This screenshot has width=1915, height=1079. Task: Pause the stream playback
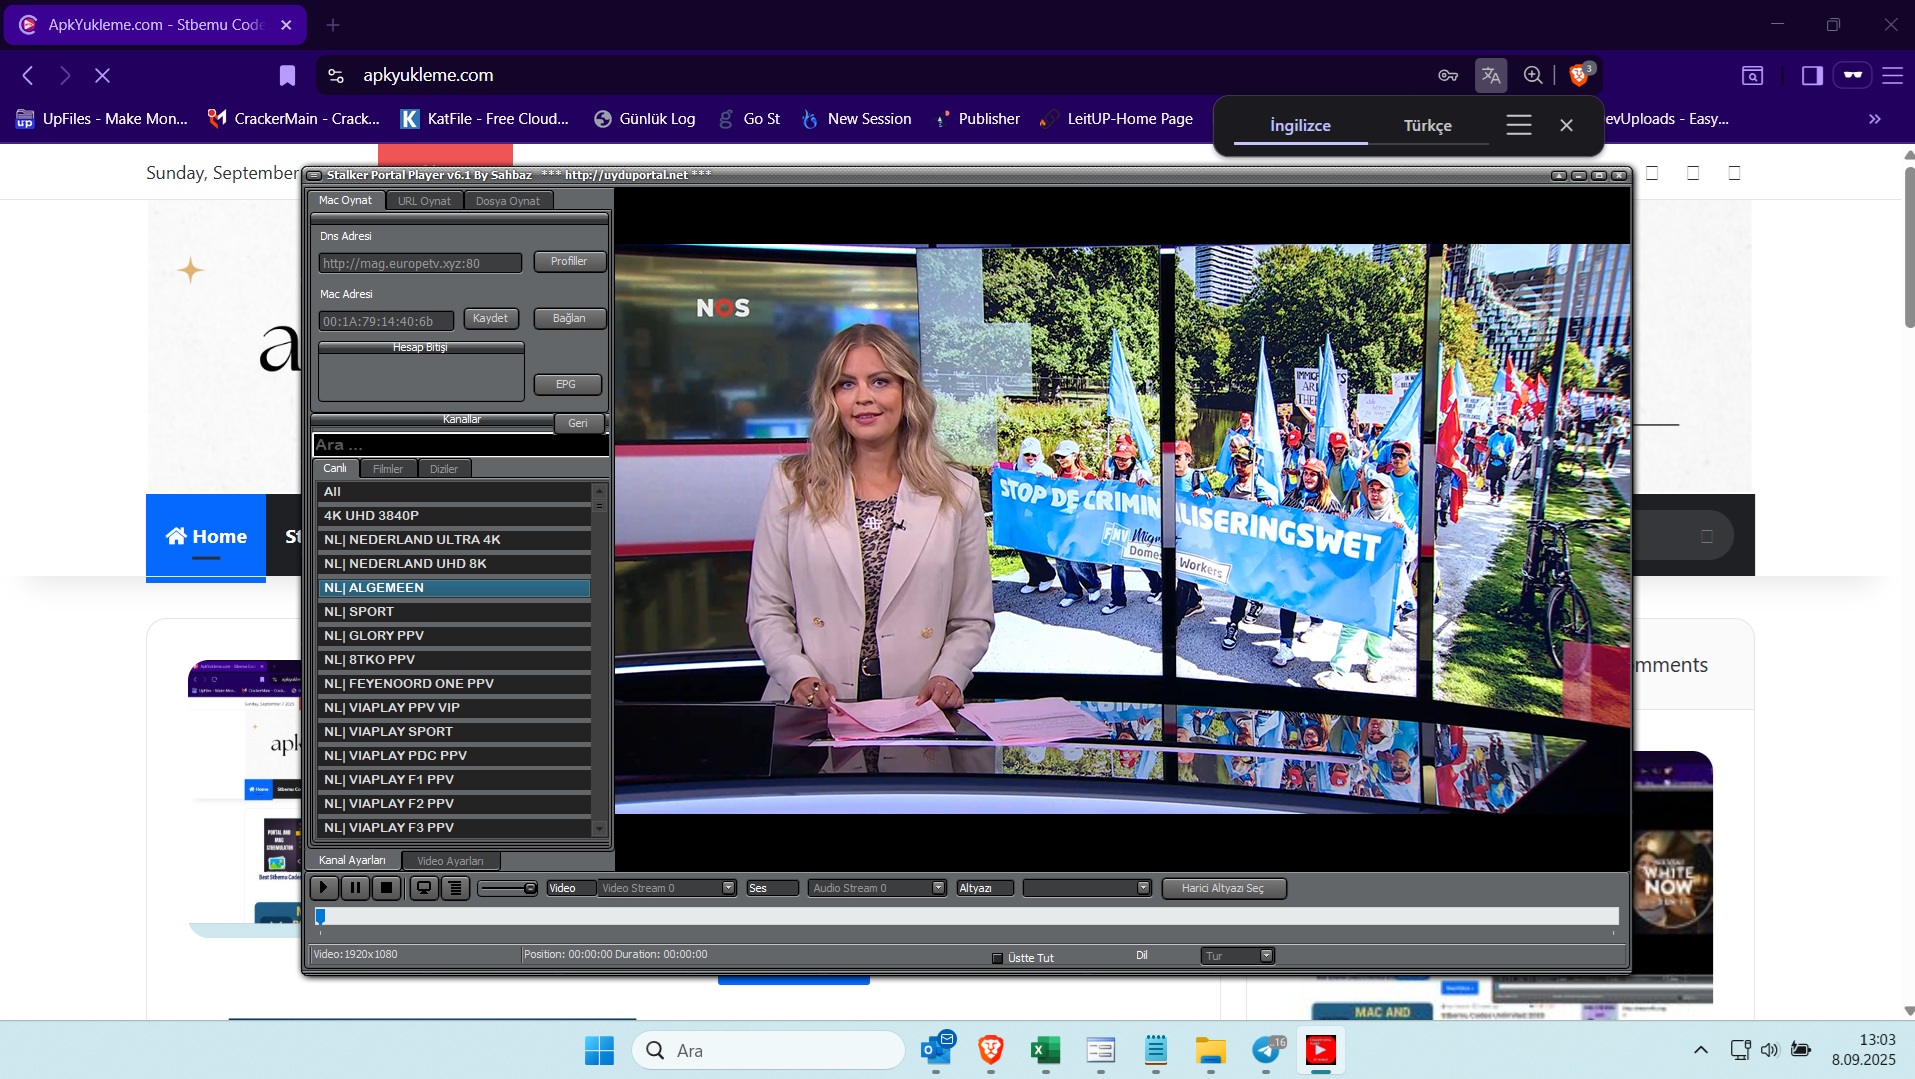(355, 888)
